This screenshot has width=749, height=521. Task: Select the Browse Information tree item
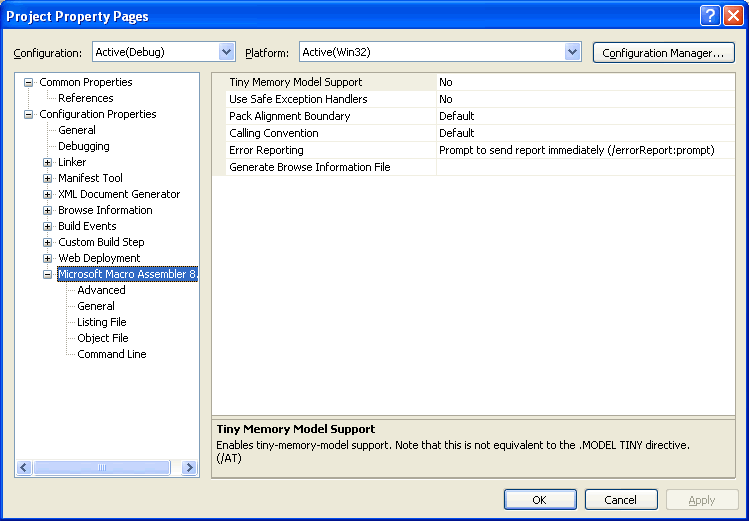point(105,210)
